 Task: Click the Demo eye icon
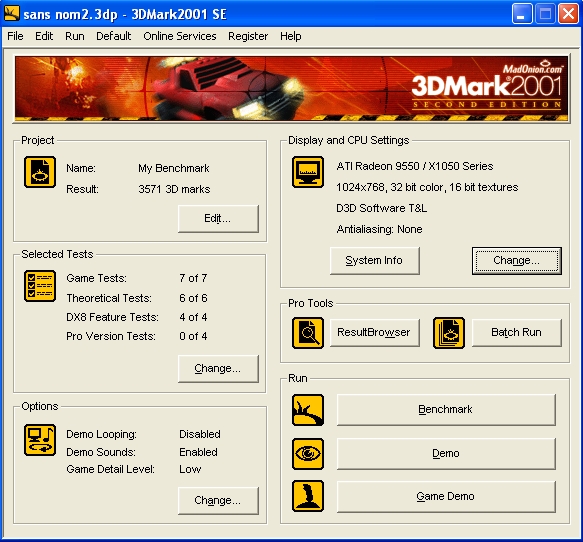(307, 454)
